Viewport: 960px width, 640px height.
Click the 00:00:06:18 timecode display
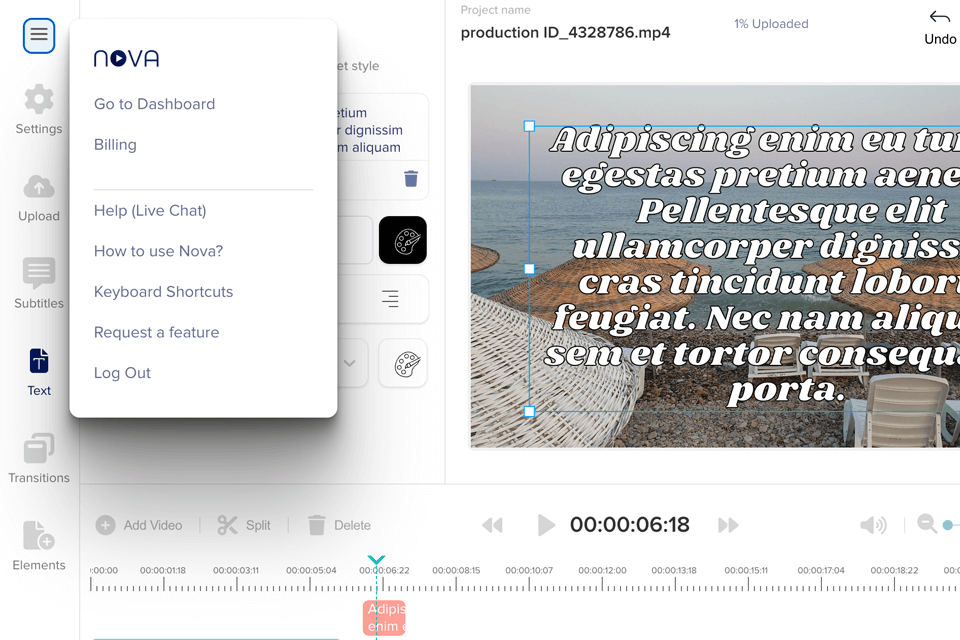pos(629,525)
